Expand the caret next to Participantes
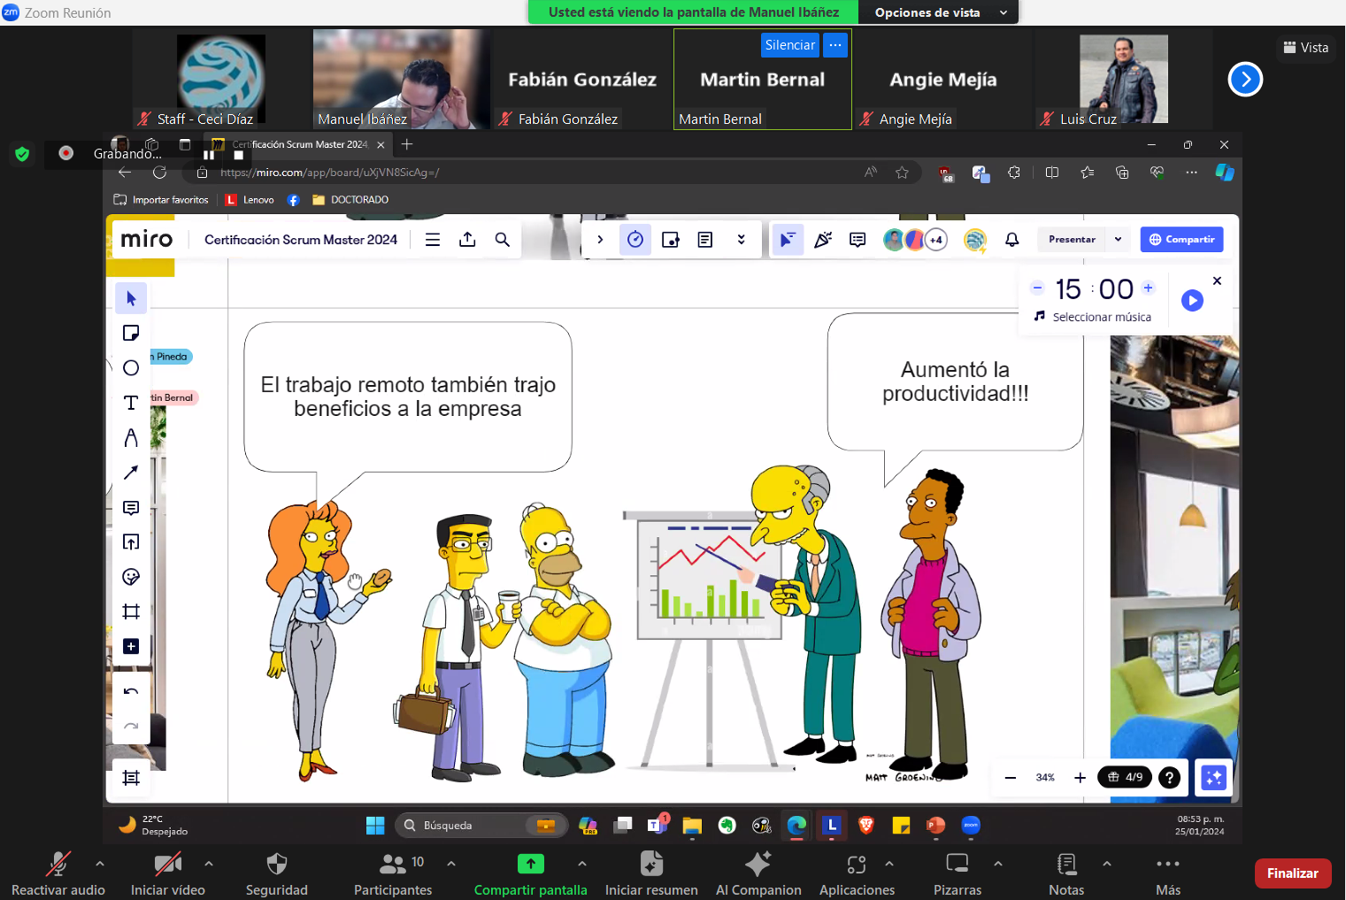This screenshot has width=1346, height=900. [451, 864]
